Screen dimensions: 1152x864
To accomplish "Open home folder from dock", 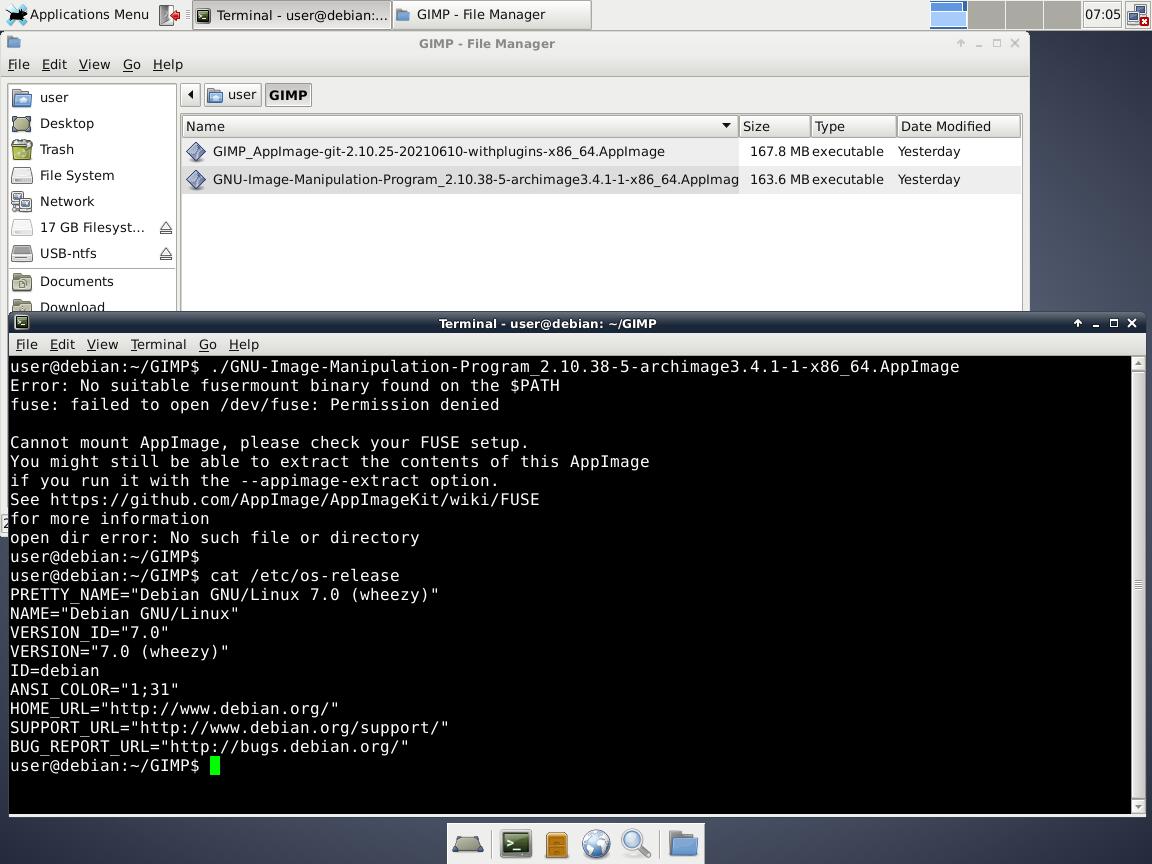I will [x=683, y=844].
